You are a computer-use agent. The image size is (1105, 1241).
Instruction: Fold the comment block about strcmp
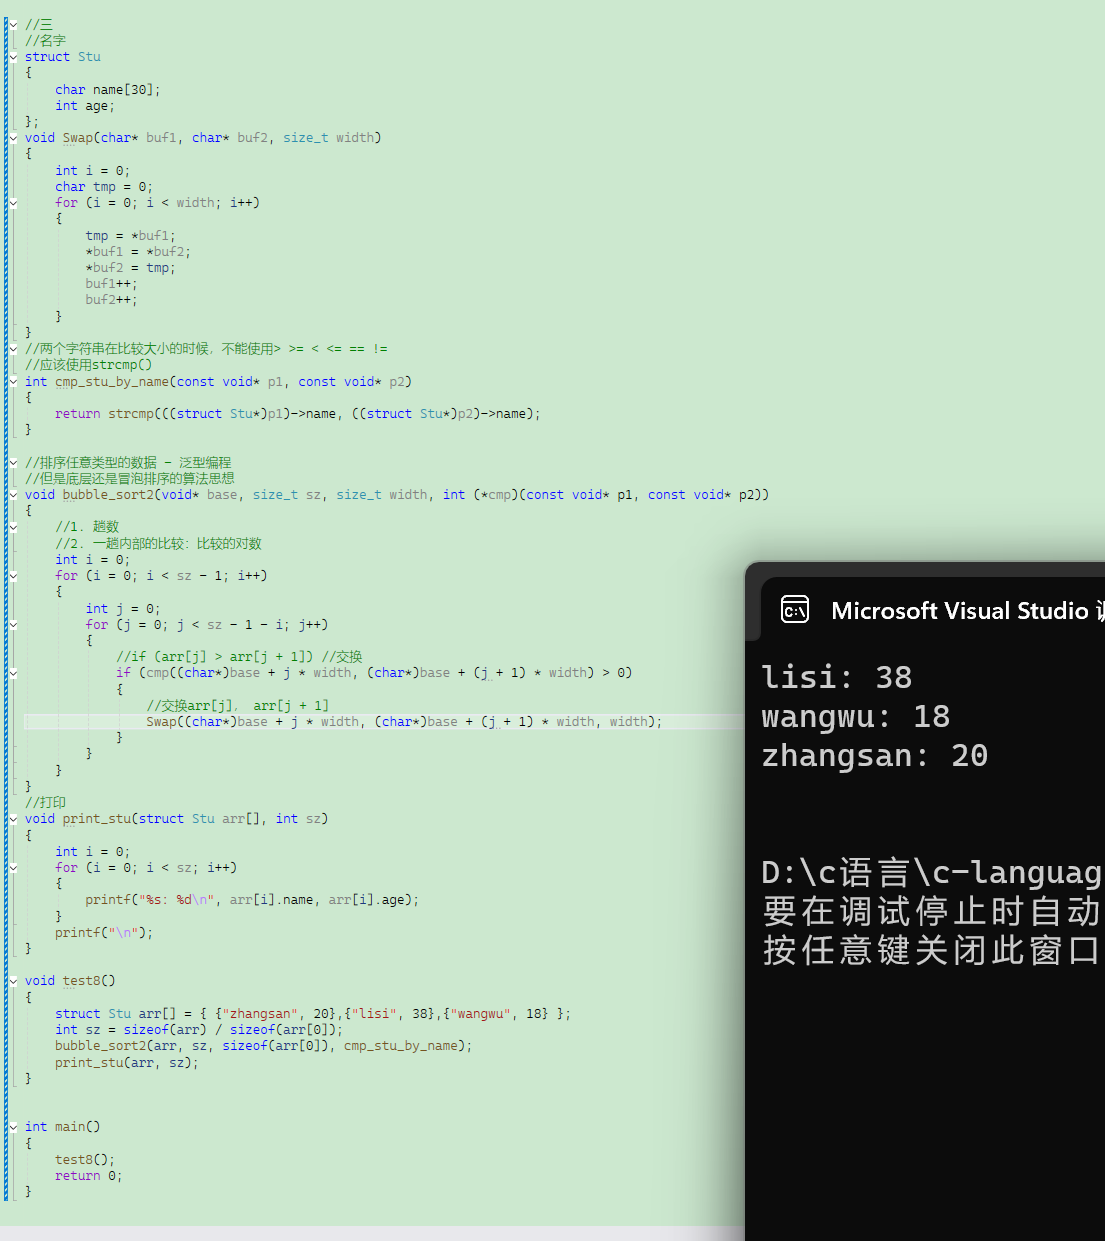(x=14, y=349)
